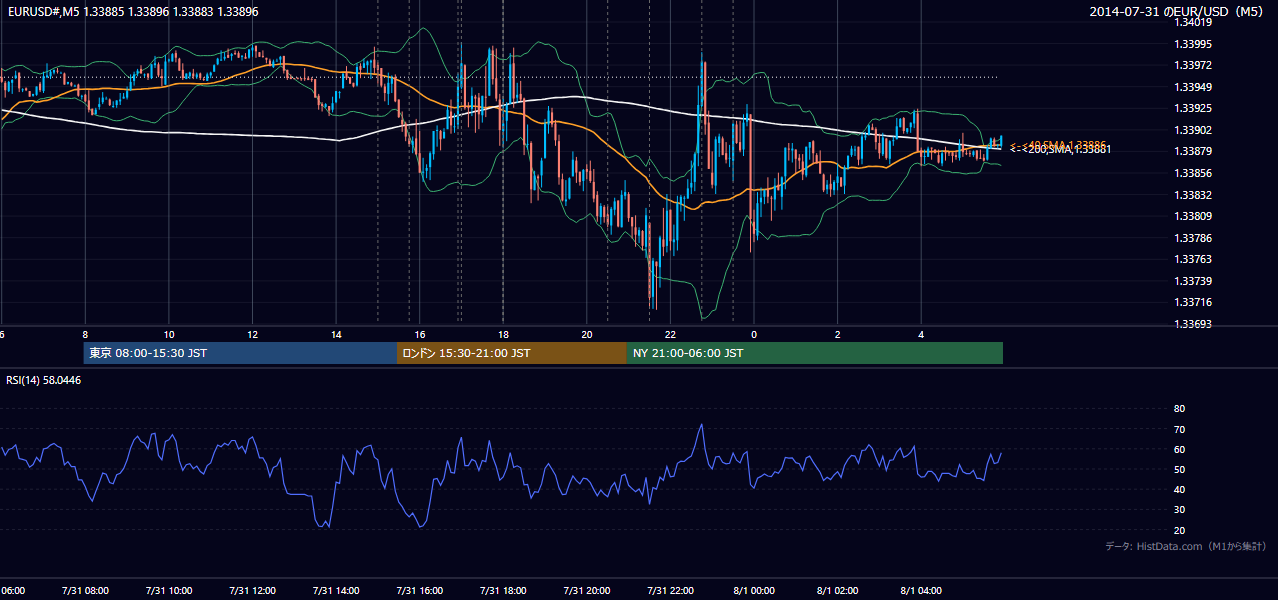Select the Tokyo 08:00-15:30 JST session bar
The width and height of the screenshot is (1278, 600).
pyautogui.click(x=240, y=353)
